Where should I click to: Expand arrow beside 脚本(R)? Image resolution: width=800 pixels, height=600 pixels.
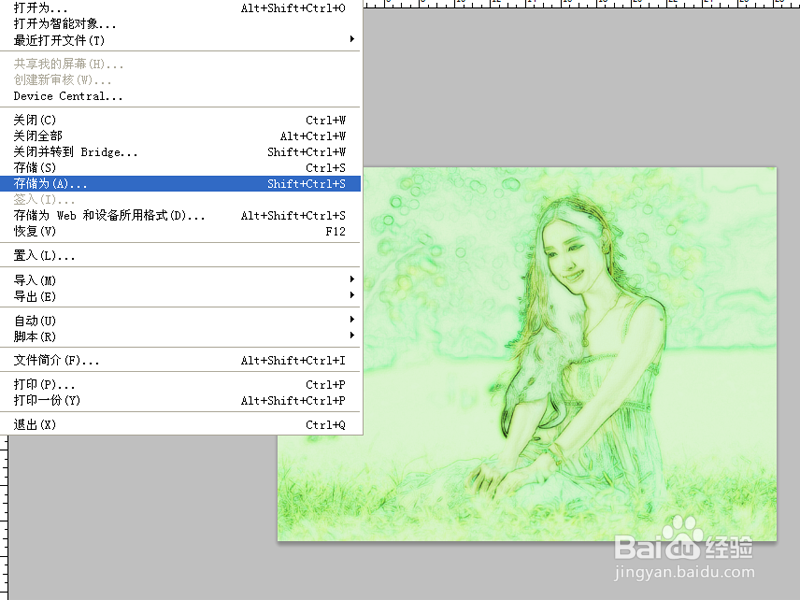click(352, 335)
